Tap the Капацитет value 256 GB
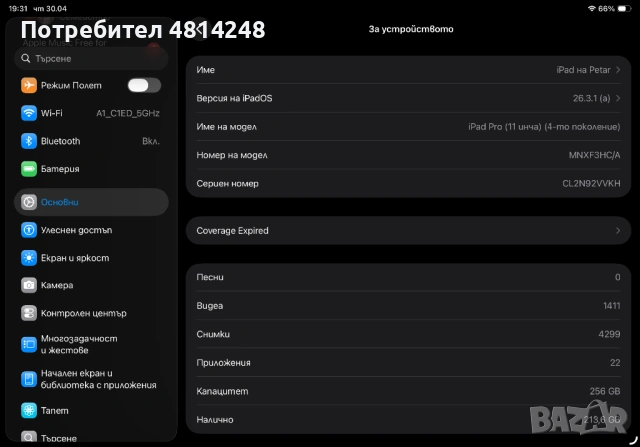Screen dimensions: 640x447 [605, 391]
